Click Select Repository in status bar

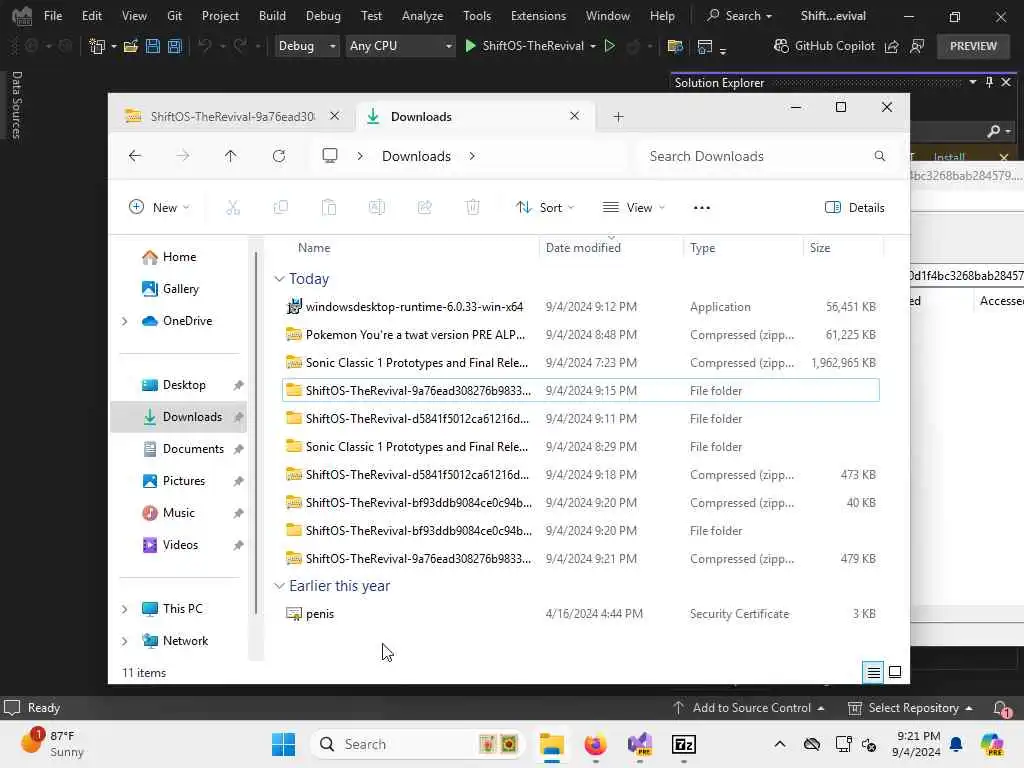(x=910, y=708)
